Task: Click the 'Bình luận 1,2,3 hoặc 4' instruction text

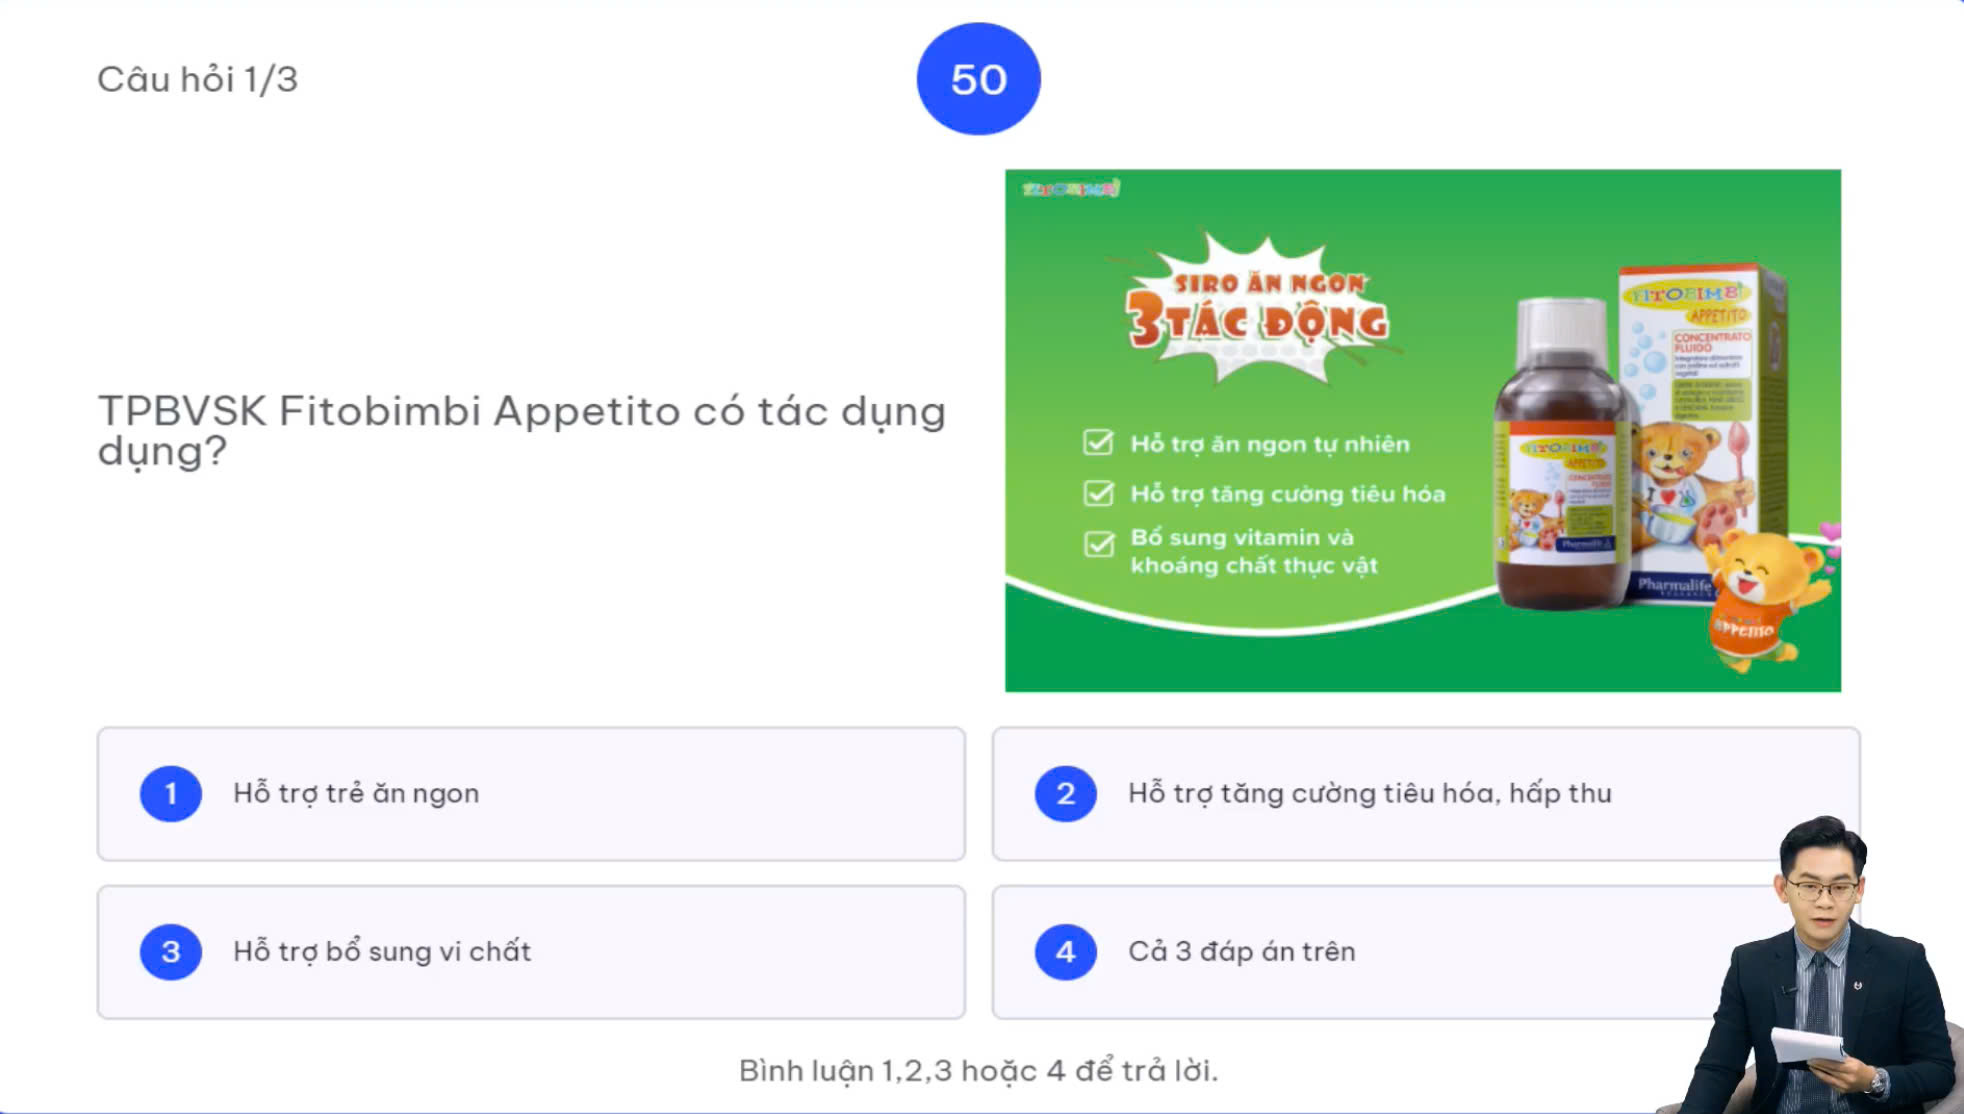Action: click(x=978, y=1071)
